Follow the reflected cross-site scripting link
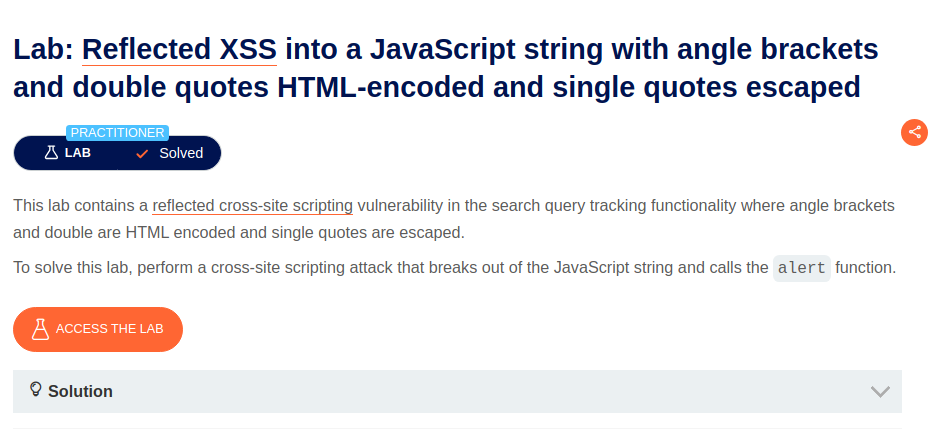This screenshot has width=939, height=429. 253,206
